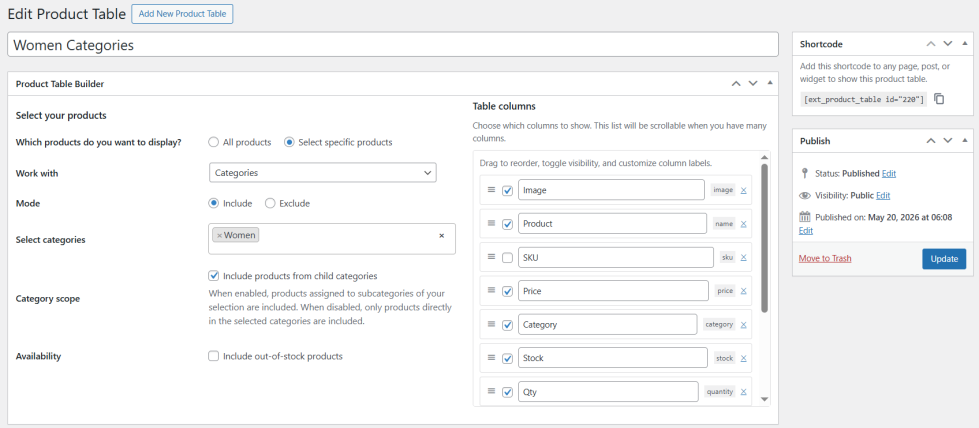Set Mode to Include

click(214, 203)
